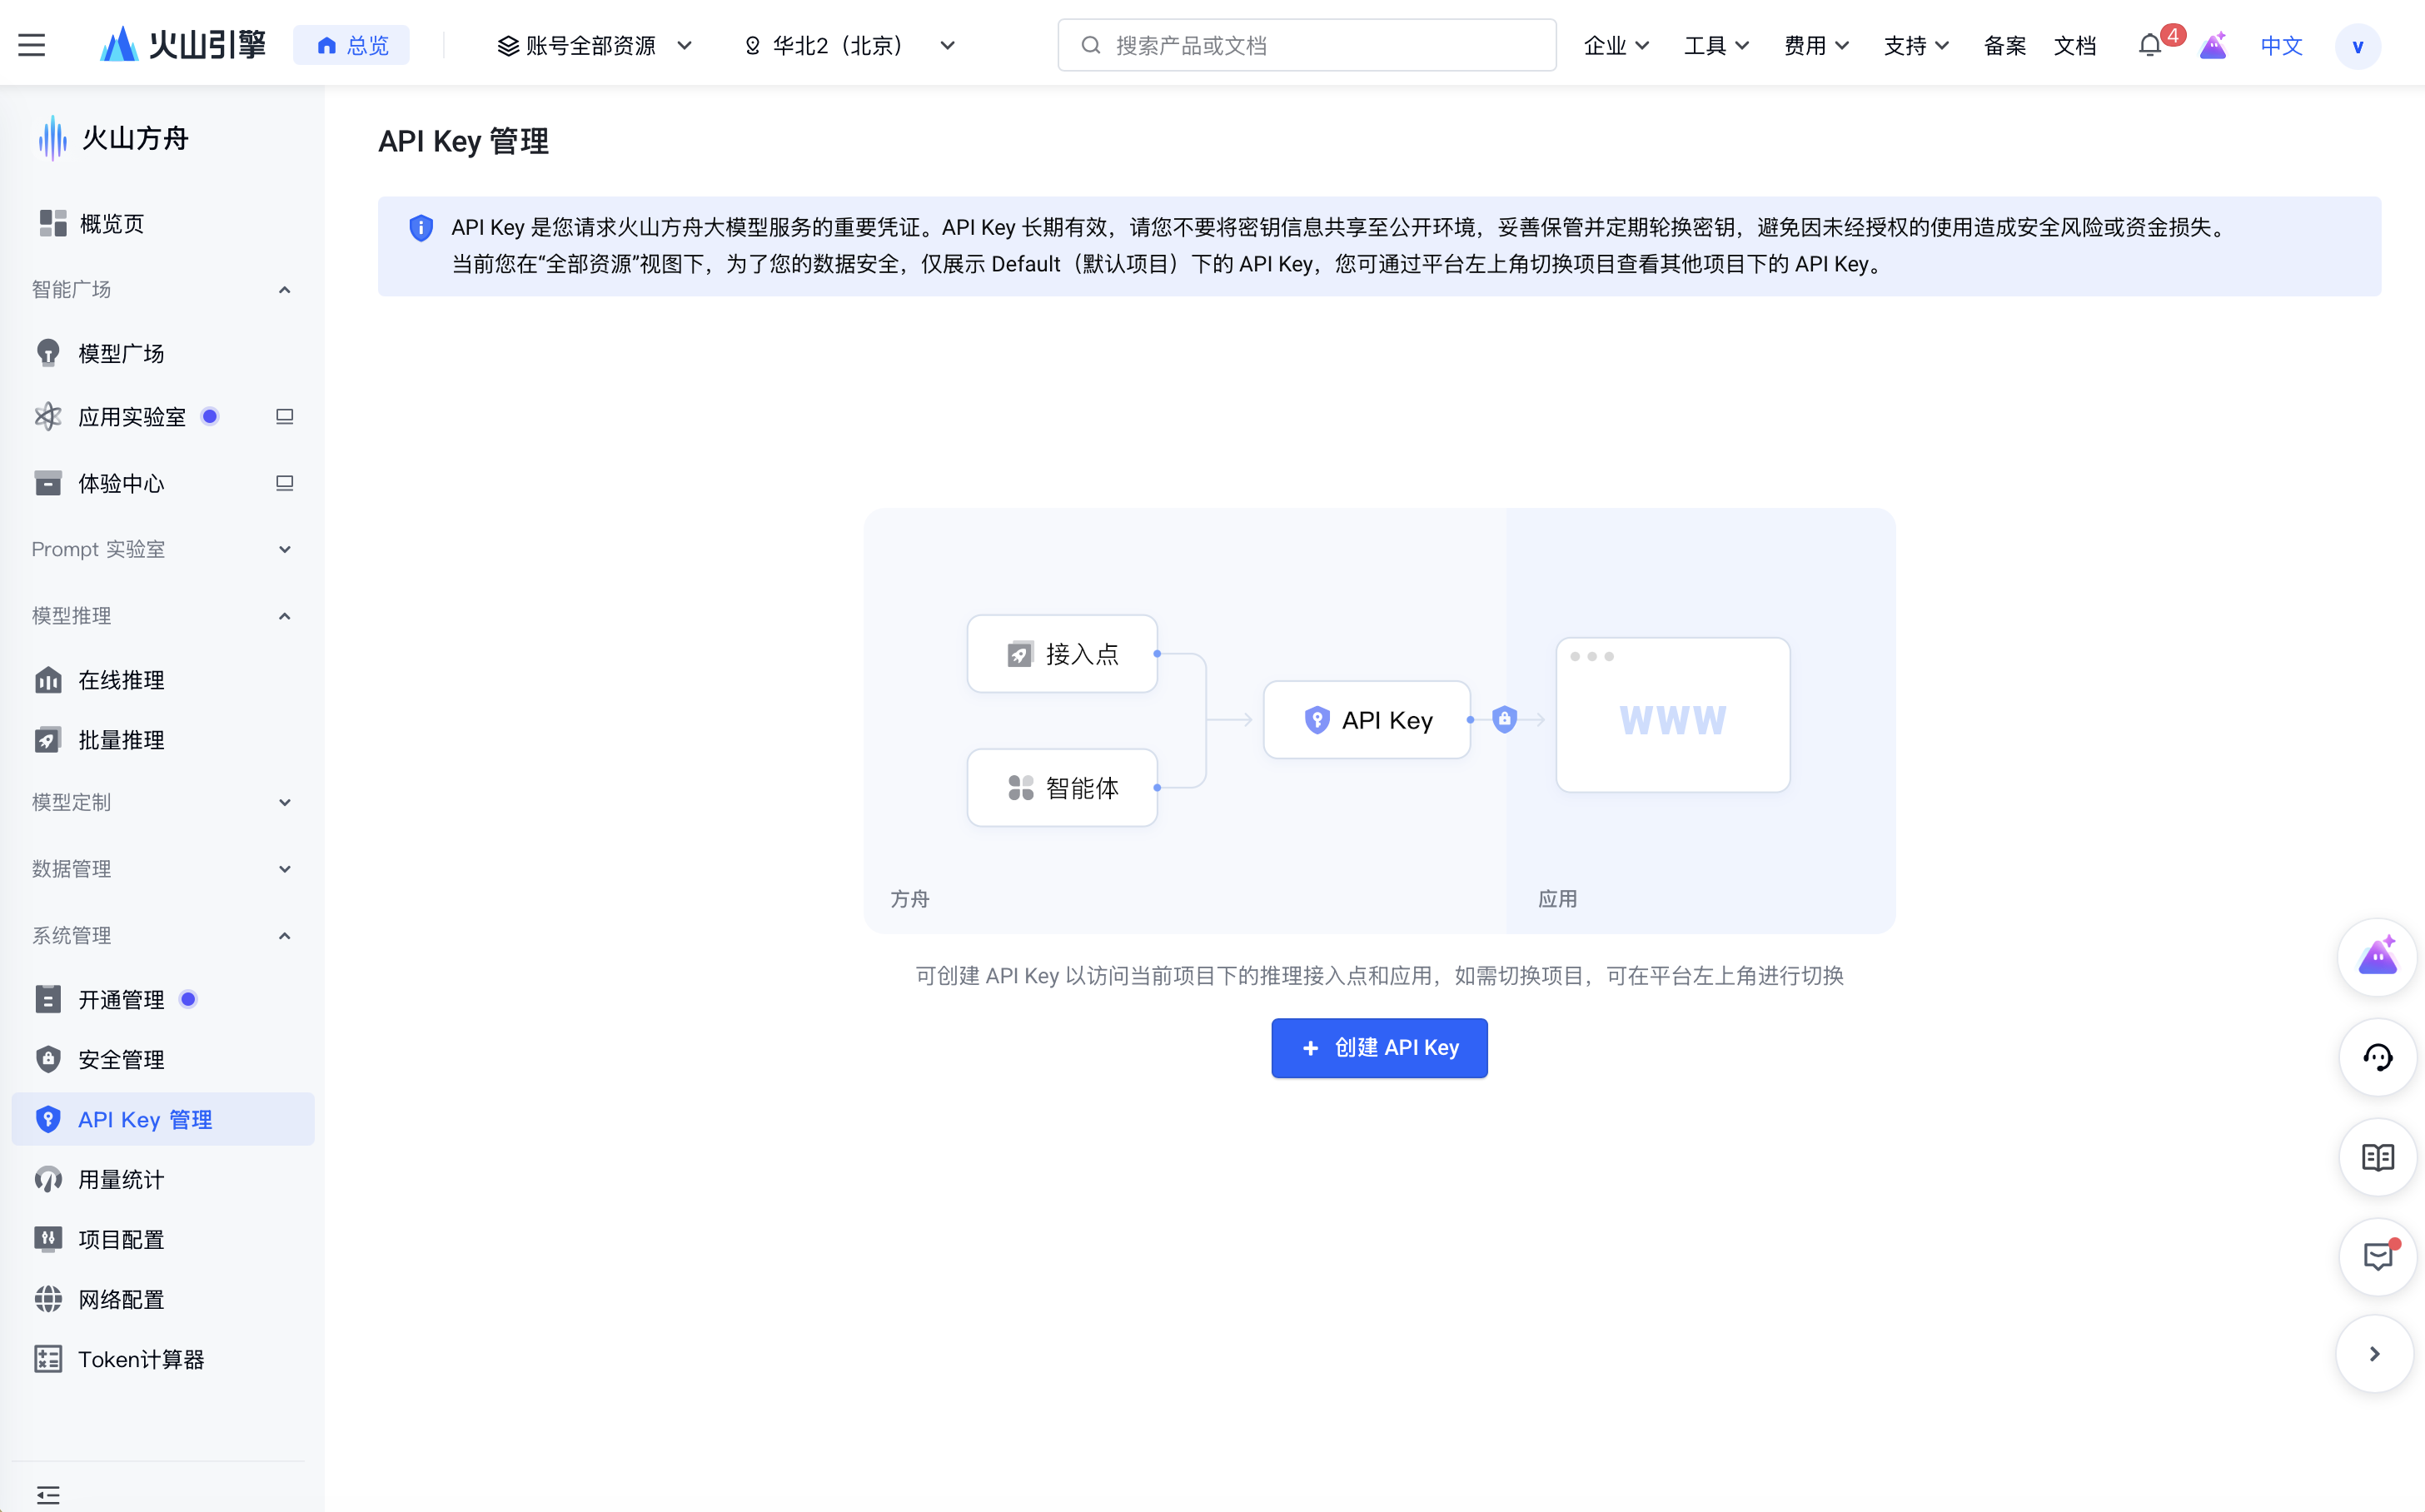Screen dimensions: 2425x1512
Task: Open the AI assistant icon in the top bar
Action: pyautogui.click(x=2213, y=46)
